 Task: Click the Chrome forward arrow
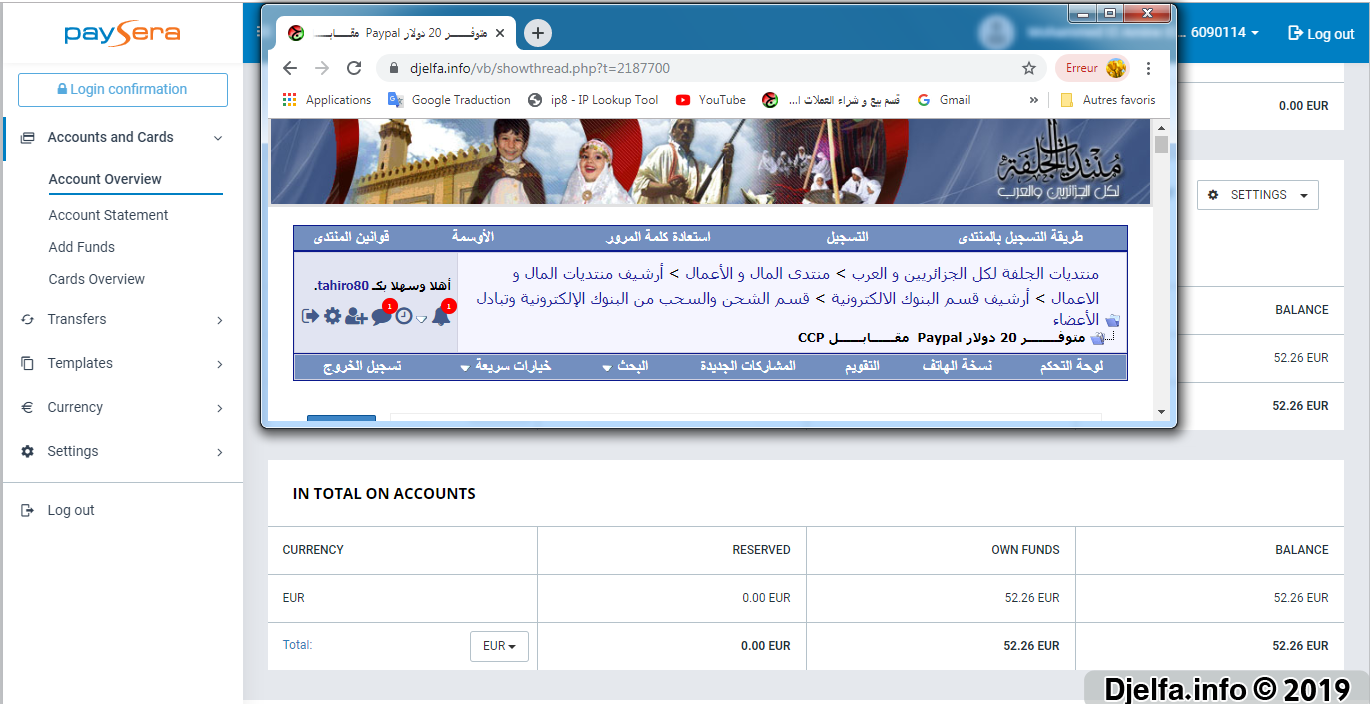(322, 68)
